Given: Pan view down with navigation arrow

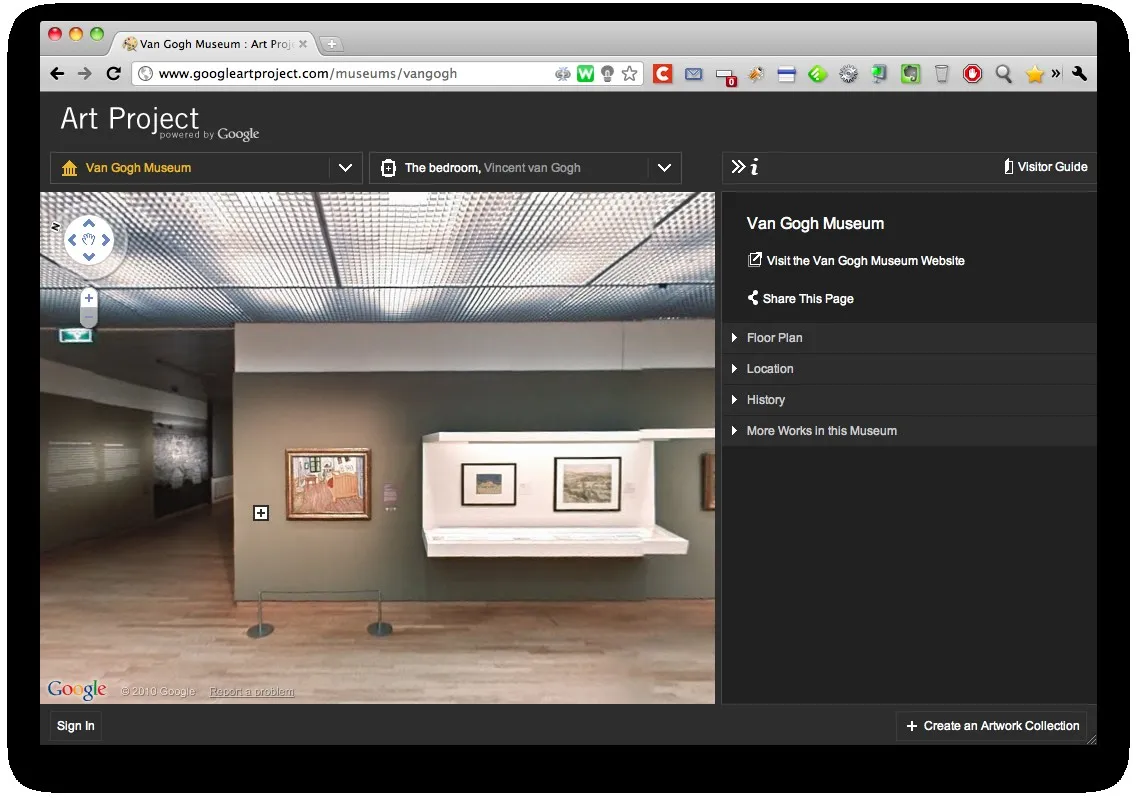Looking at the screenshot, I should (x=88, y=257).
